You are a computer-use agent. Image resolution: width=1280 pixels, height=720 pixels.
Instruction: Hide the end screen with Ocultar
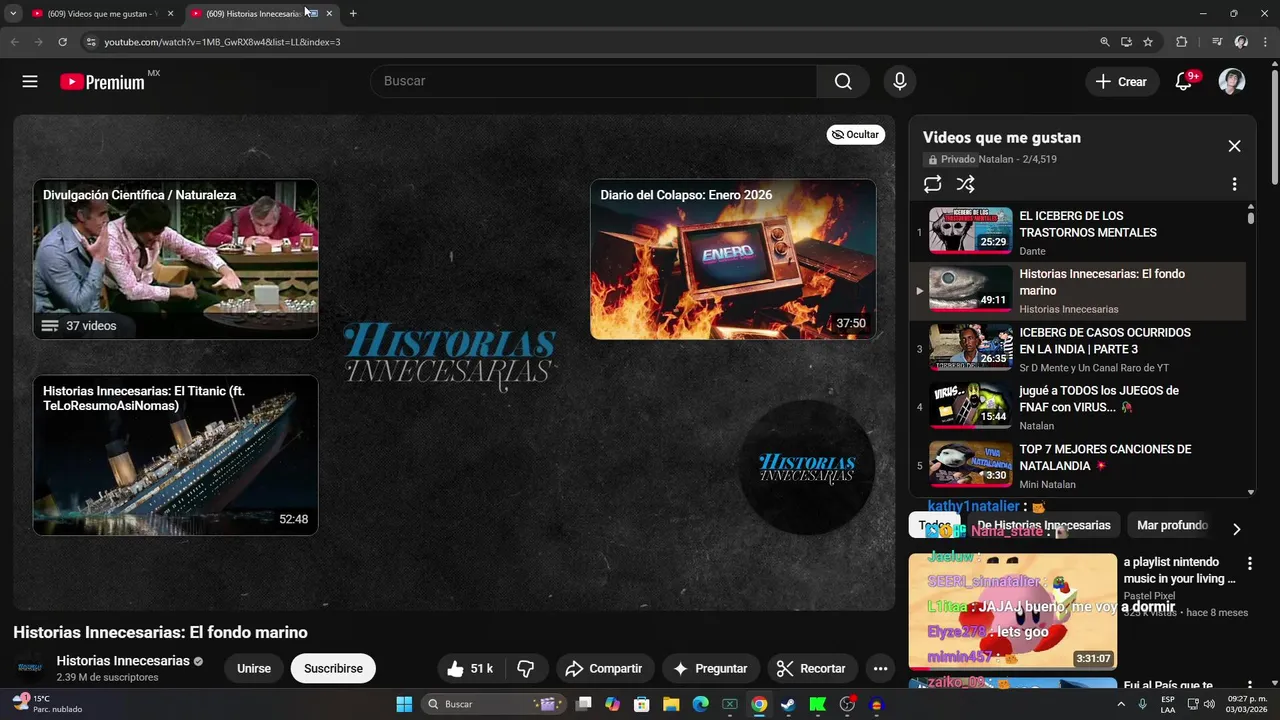click(x=855, y=135)
